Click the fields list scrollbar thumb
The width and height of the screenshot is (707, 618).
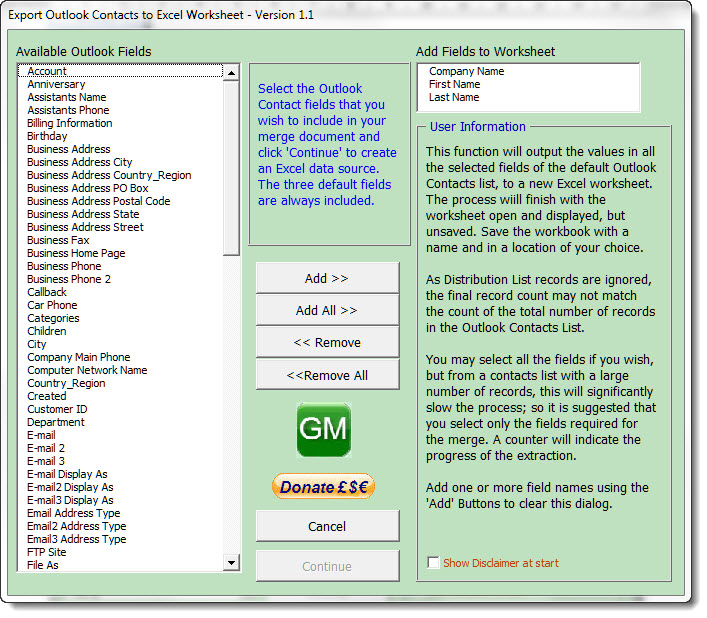(231, 168)
